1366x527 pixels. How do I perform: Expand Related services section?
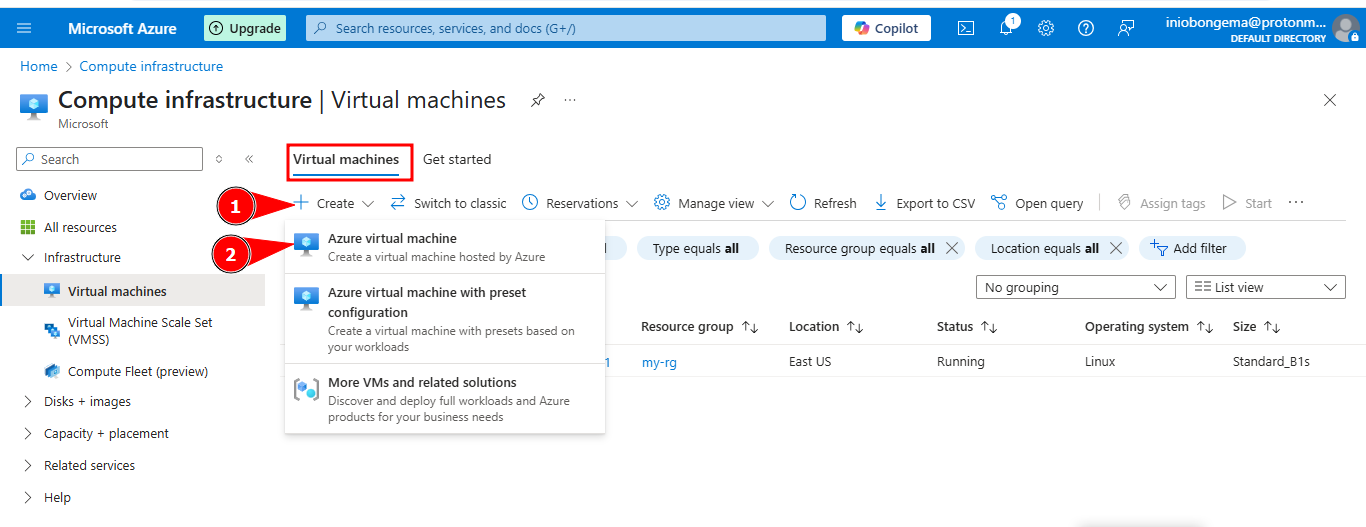coord(27,465)
